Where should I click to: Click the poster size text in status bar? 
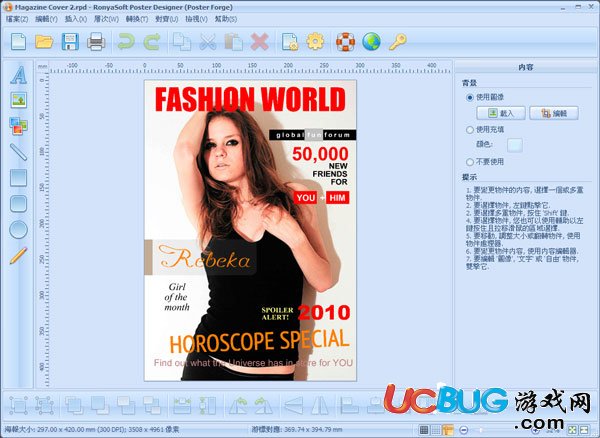click(92, 430)
